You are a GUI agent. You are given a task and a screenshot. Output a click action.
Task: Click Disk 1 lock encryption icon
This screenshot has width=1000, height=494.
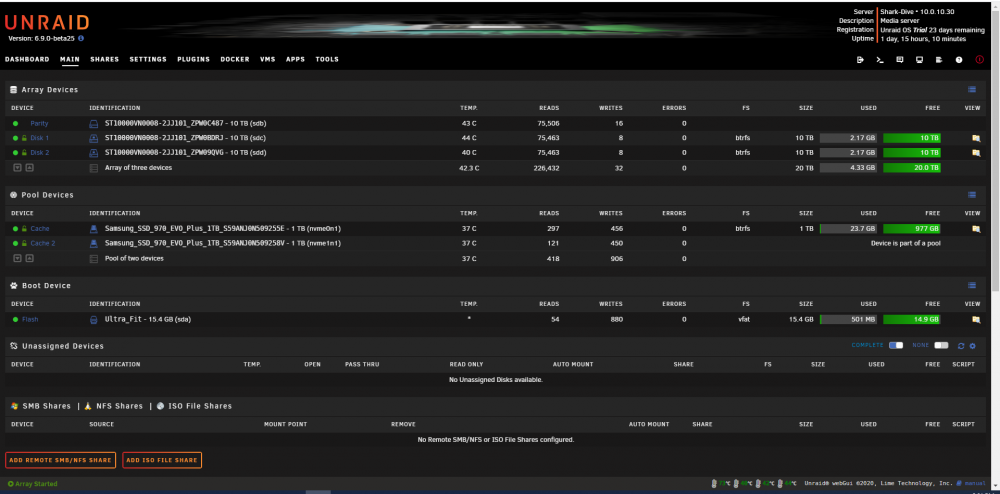tap(24, 138)
